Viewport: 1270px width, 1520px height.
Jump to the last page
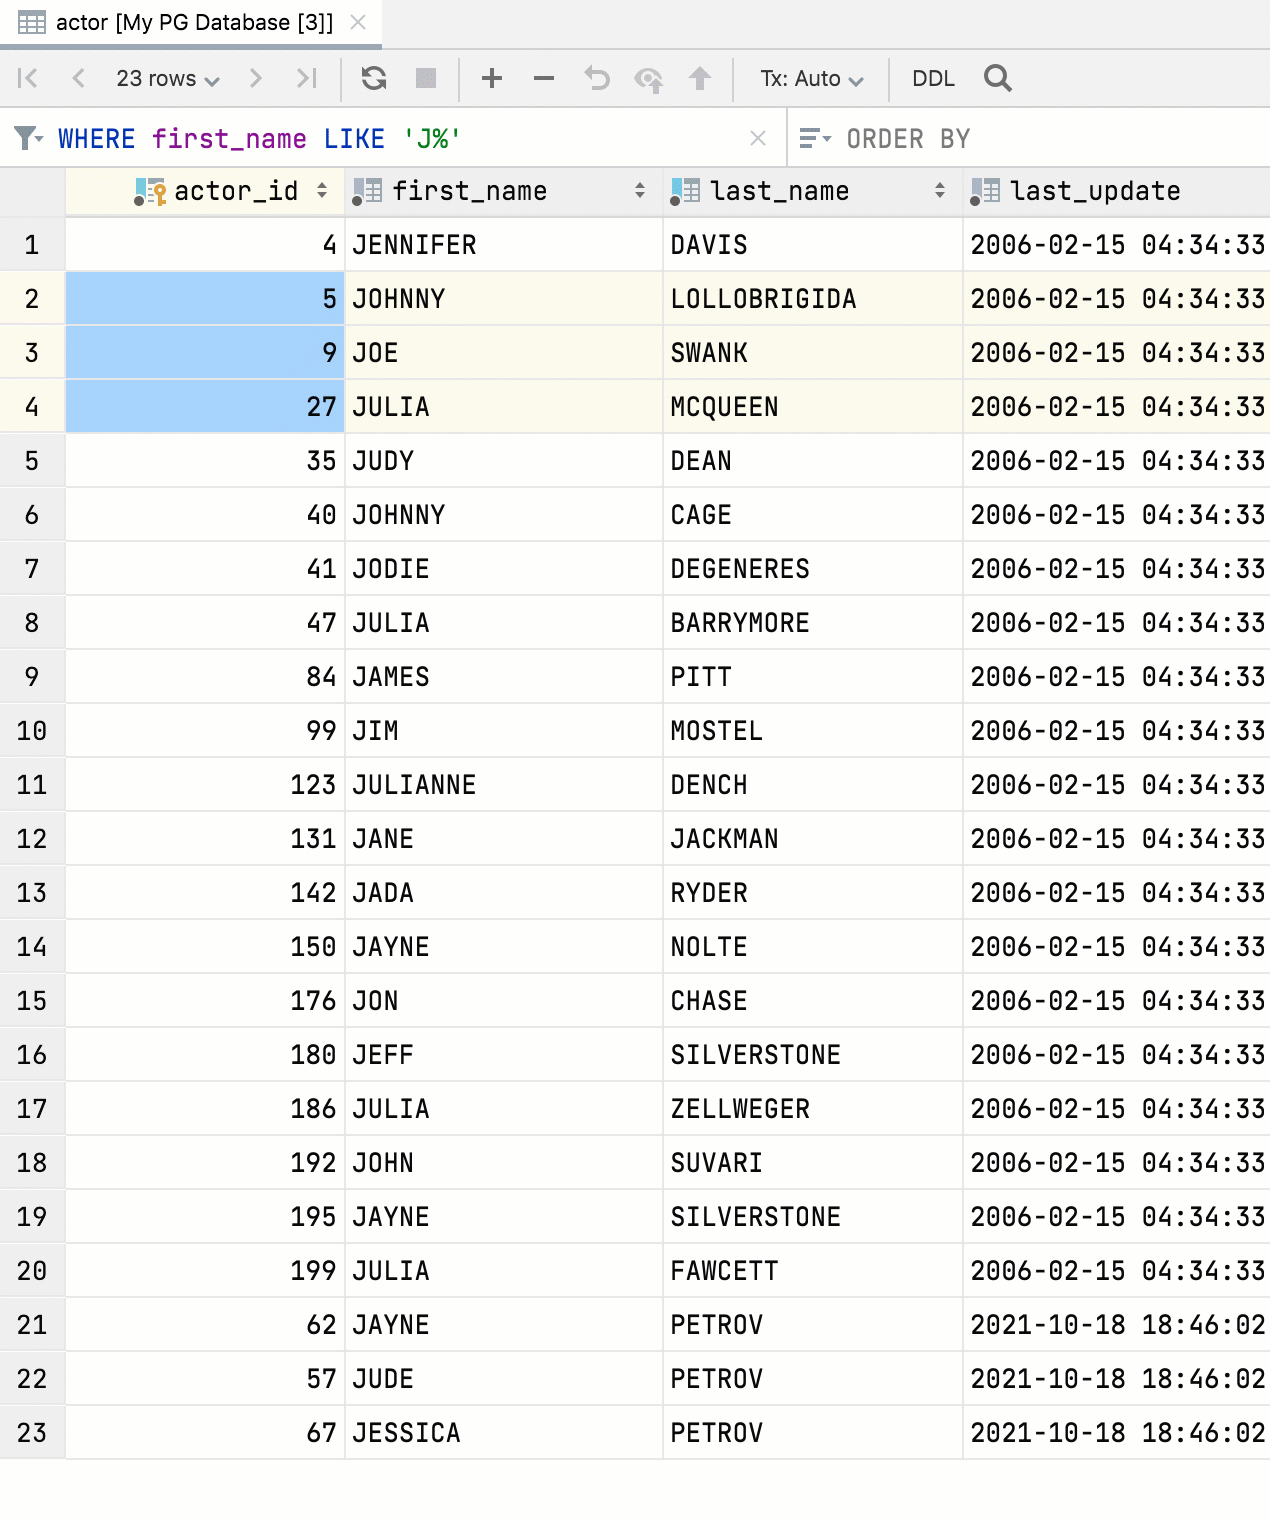click(x=306, y=78)
